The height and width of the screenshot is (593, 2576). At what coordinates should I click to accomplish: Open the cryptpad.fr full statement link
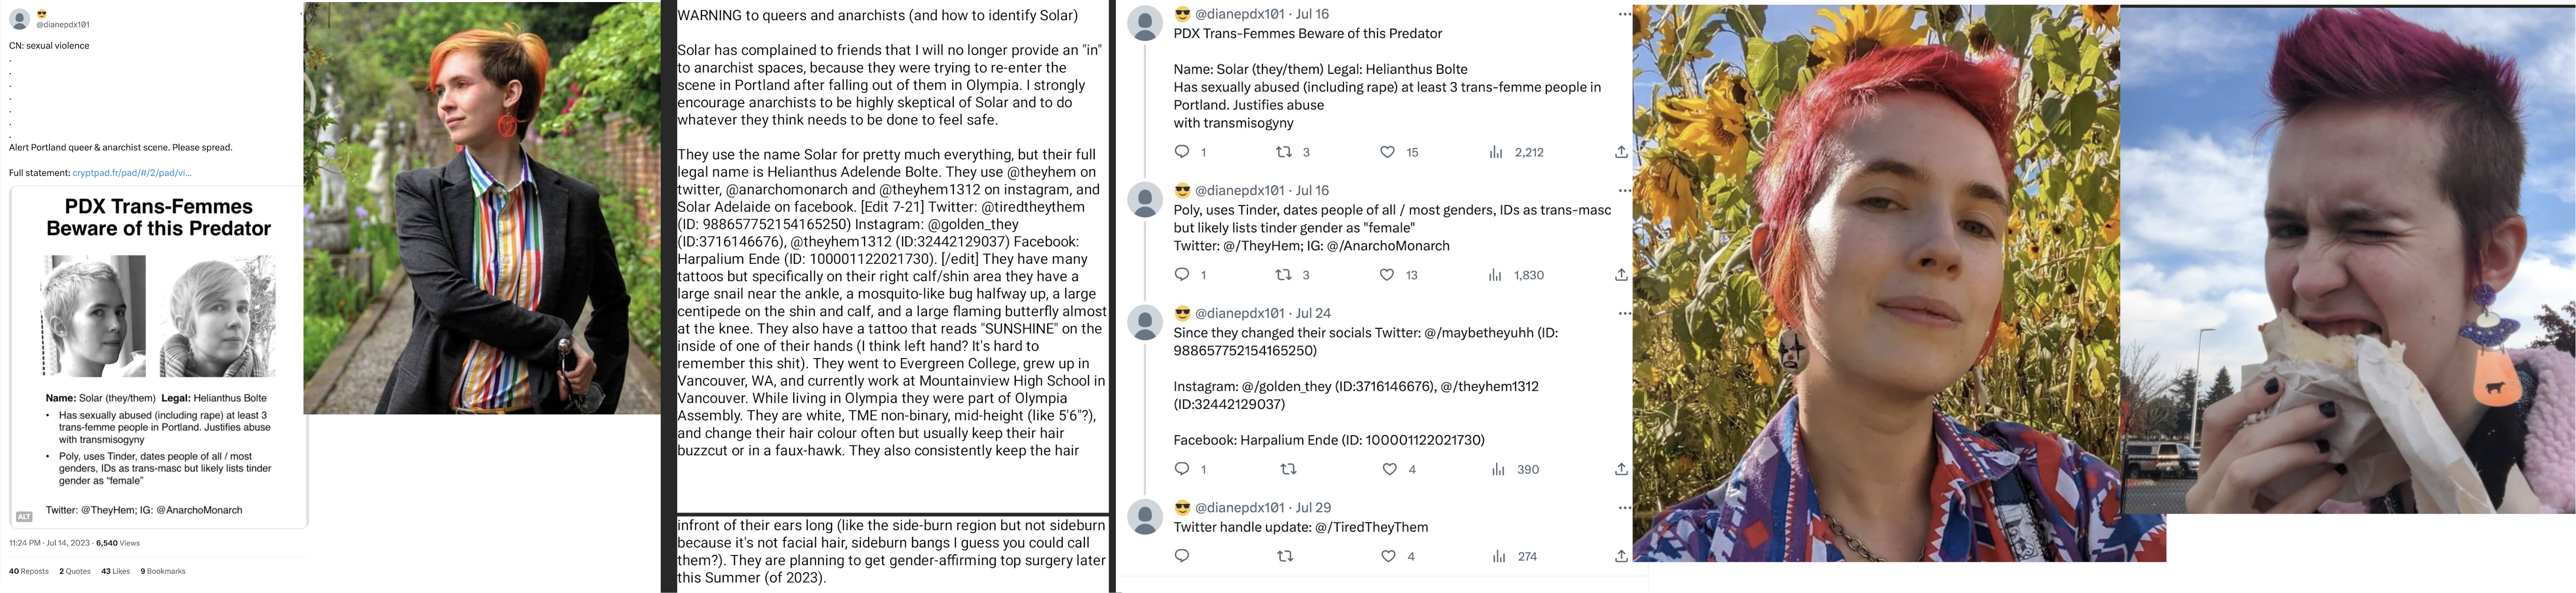131,173
